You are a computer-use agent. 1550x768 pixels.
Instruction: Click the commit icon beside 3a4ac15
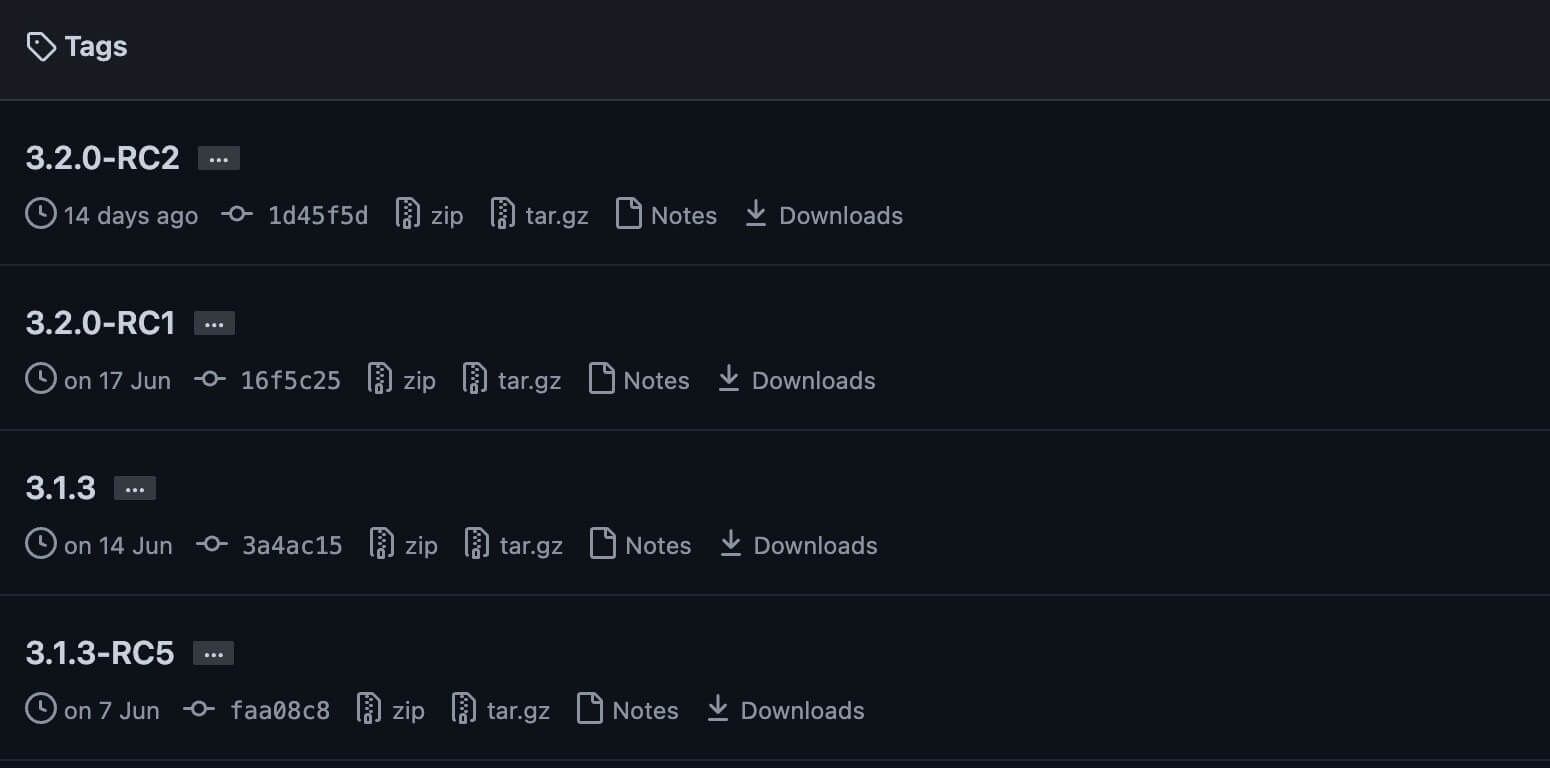pyautogui.click(x=211, y=544)
